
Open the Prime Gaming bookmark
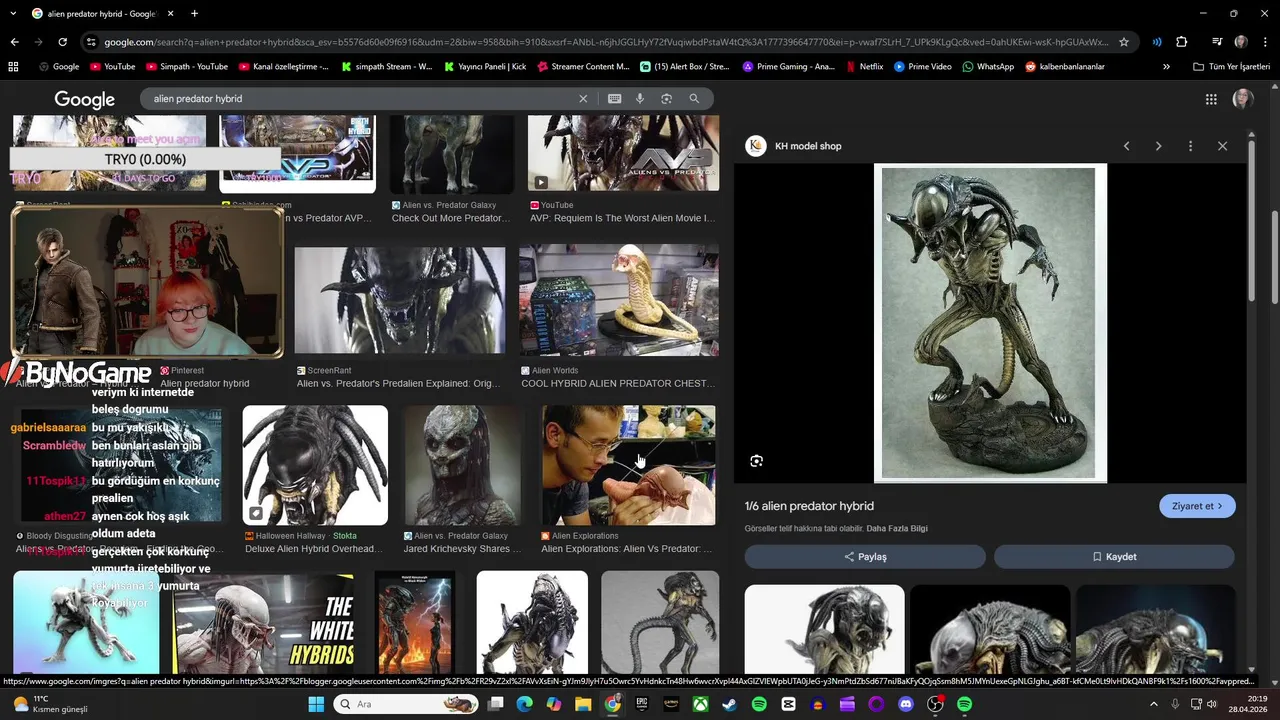pos(788,67)
